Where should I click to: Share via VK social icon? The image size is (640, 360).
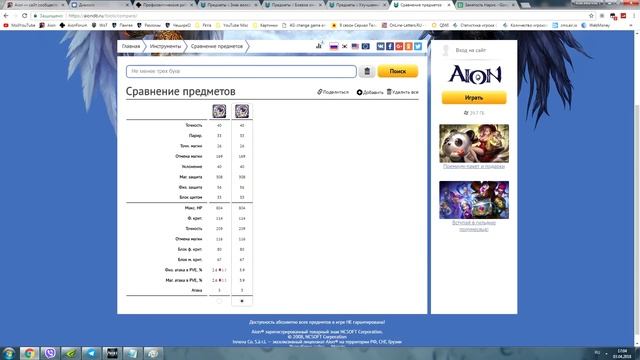coord(380,47)
